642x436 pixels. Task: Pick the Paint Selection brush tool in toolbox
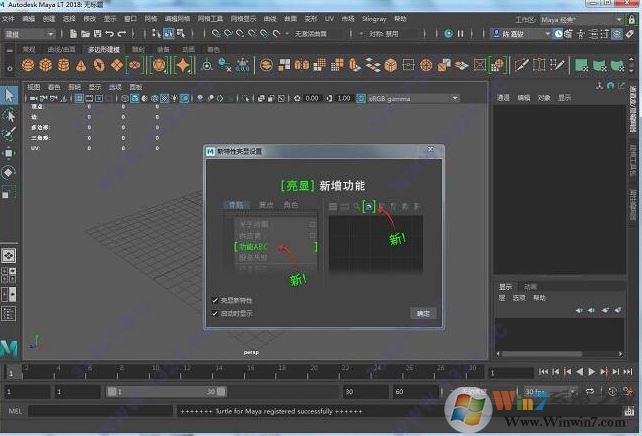pos(9,133)
